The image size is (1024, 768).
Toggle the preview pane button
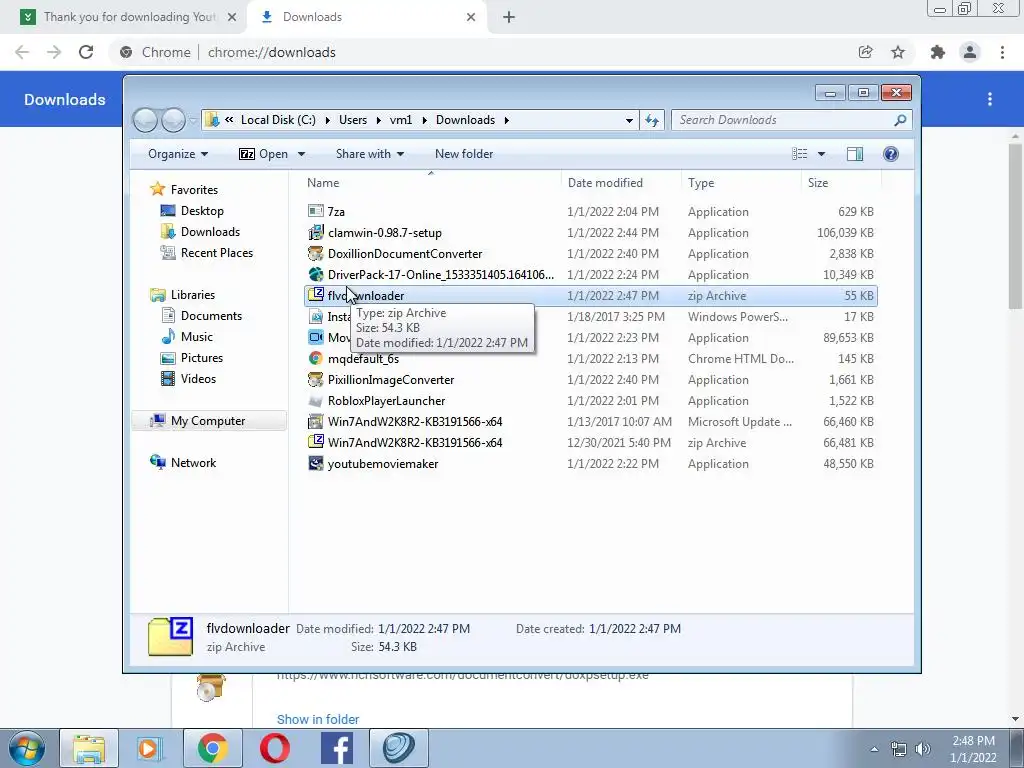pos(855,153)
